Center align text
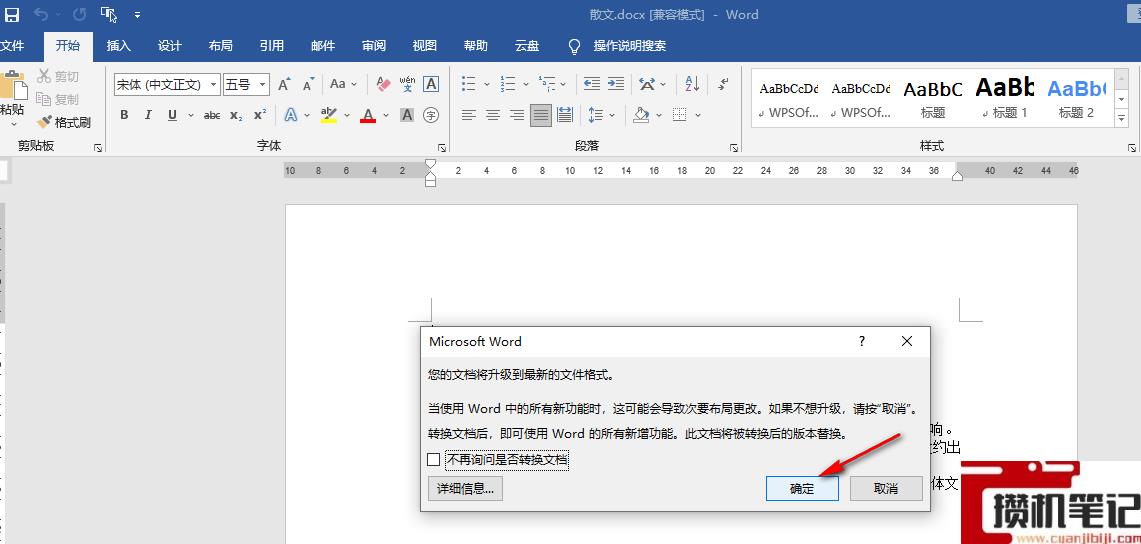Screen dimensions: 1141x544 (x=493, y=115)
